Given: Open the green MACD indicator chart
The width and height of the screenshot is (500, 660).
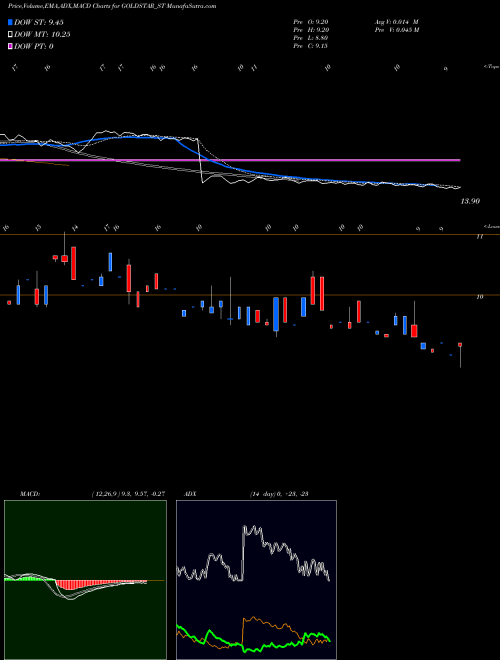Looking at the screenshot, I should (85, 580).
